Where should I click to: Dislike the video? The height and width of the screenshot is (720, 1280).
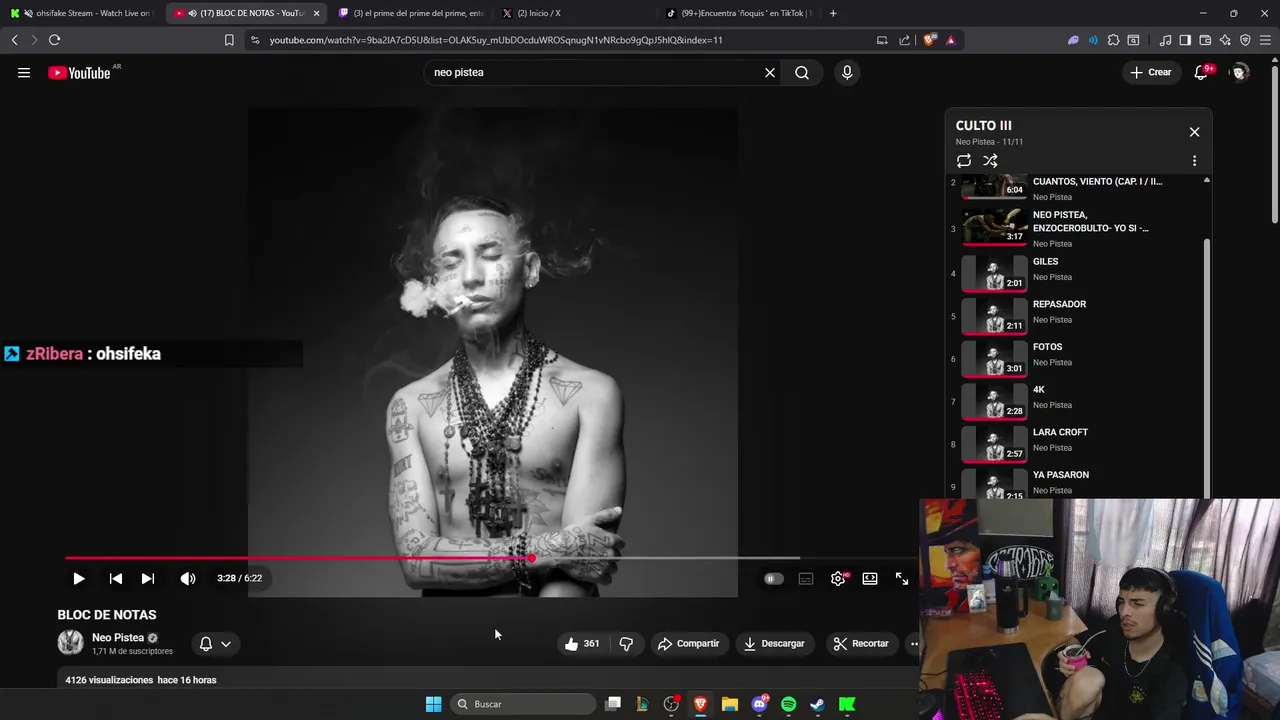tap(626, 644)
